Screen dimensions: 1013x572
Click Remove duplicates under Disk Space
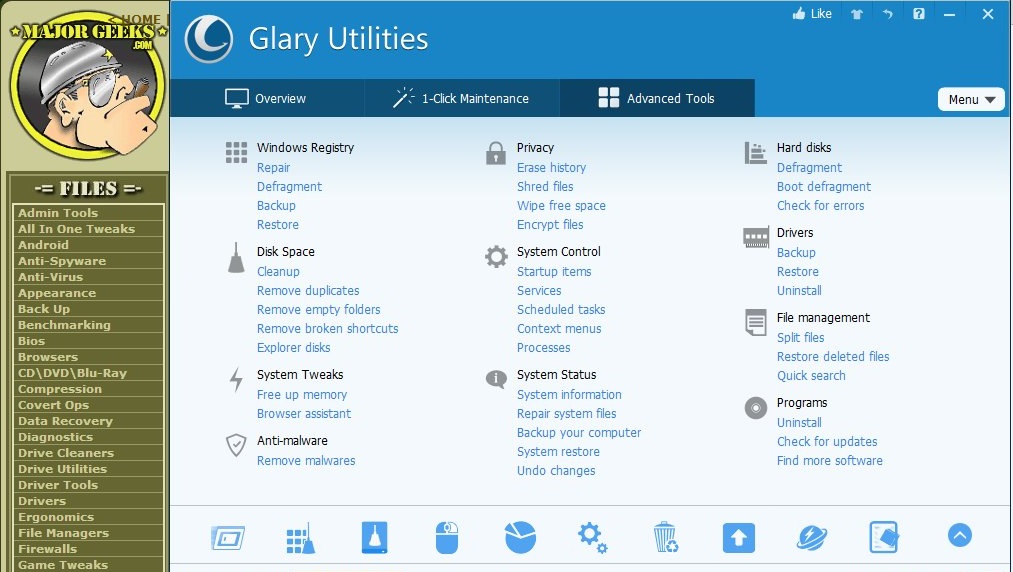[308, 290]
